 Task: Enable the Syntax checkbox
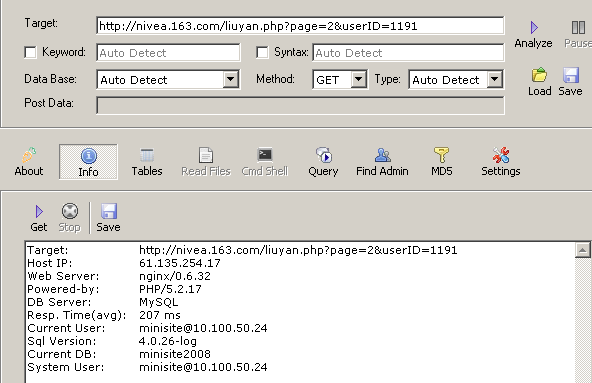click(262, 52)
